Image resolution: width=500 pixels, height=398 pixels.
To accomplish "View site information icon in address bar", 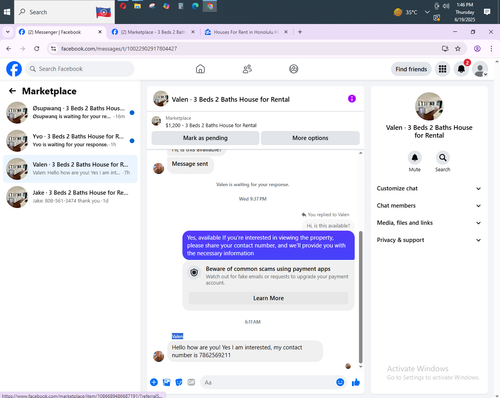I will coord(53,49).
